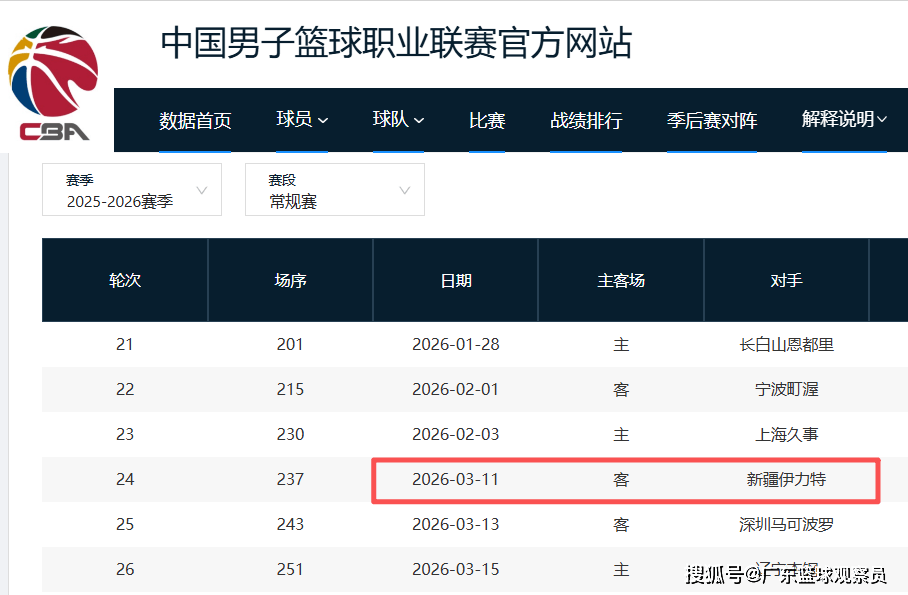
Task: Click the 对手 column header
Action: (x=787, y=280)
